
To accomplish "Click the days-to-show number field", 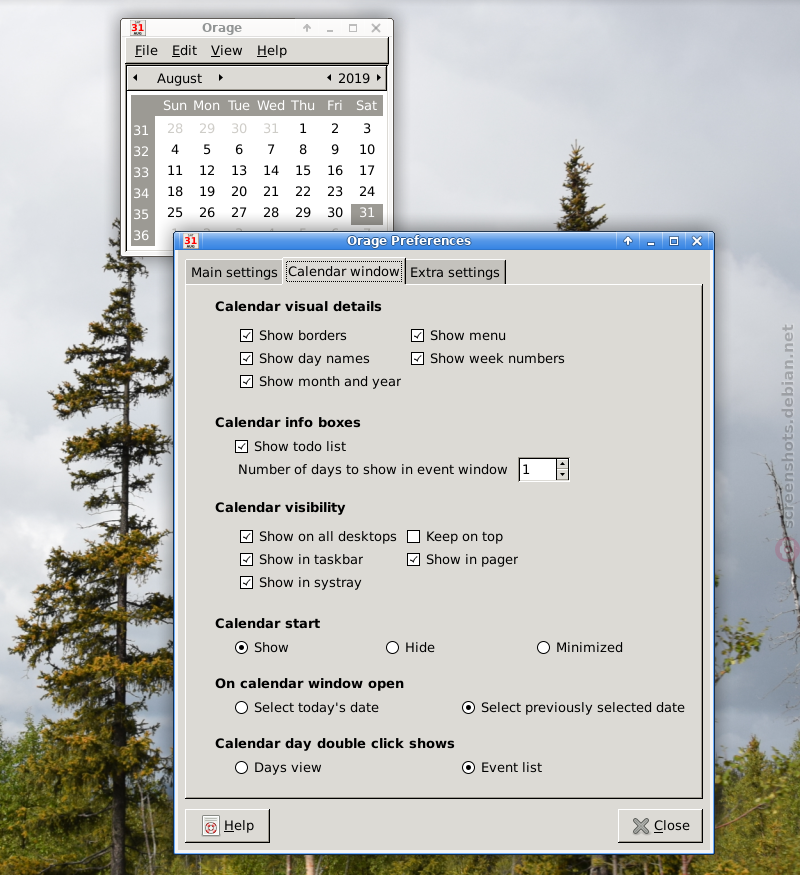I will point(538,470).
